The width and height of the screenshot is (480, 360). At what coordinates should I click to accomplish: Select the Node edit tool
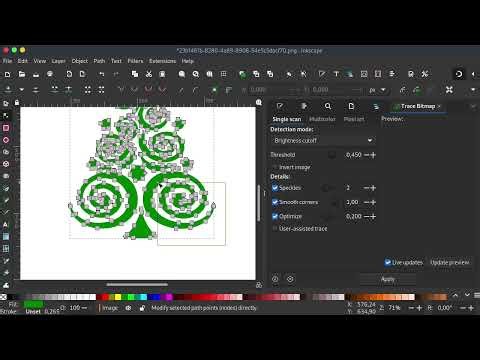click(x=6, y=116)
